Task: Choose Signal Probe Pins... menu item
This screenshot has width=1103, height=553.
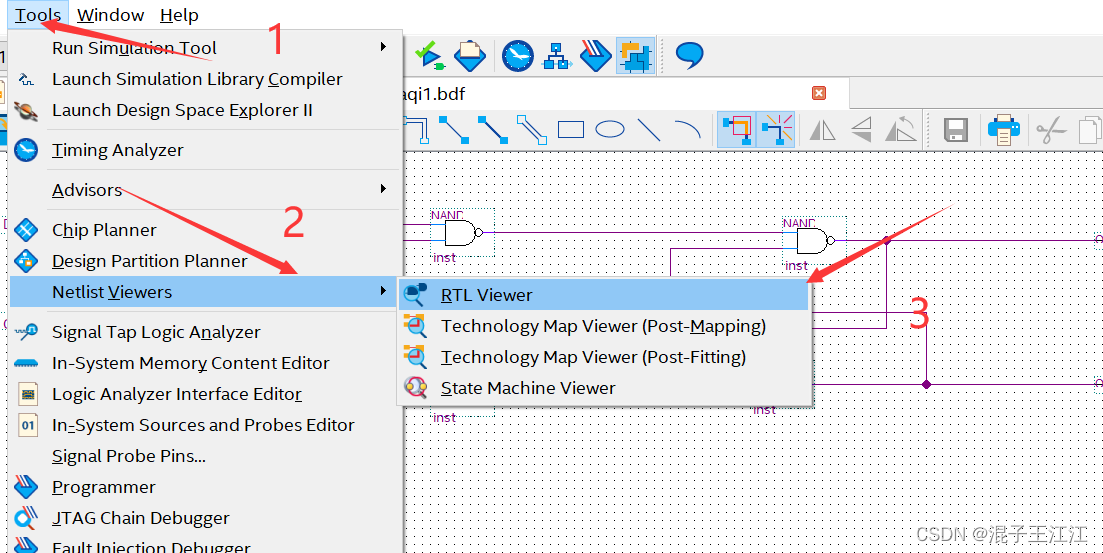Action: 205,456
